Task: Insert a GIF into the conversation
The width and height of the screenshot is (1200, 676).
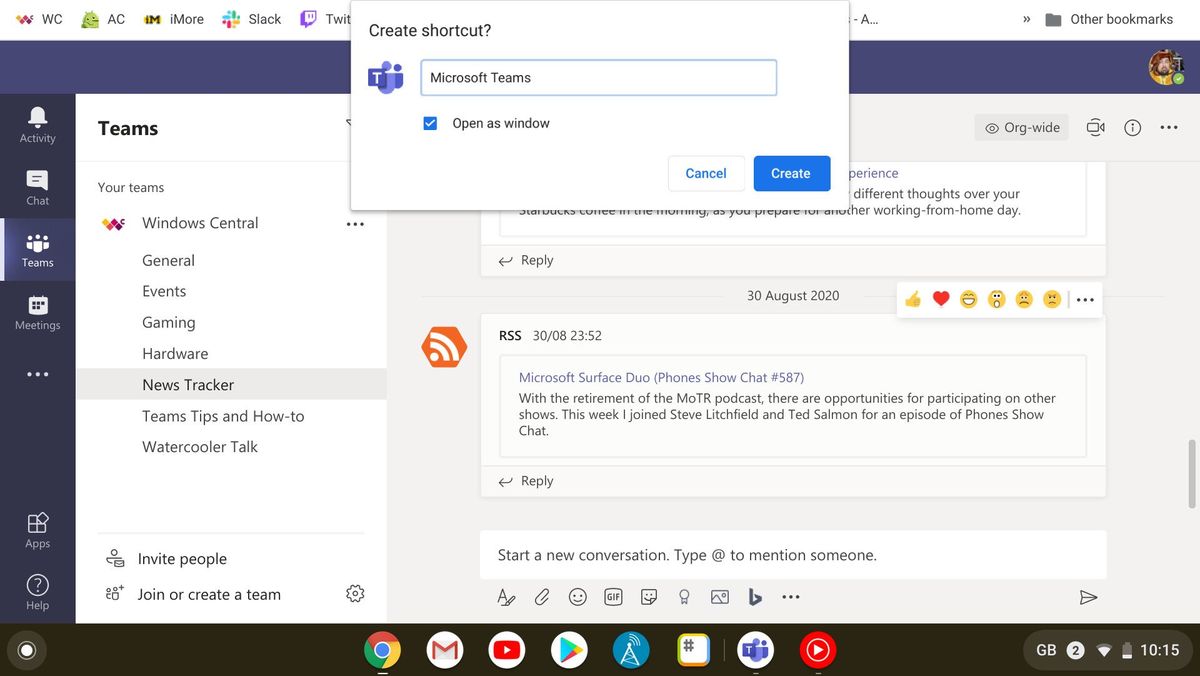Action: pos(613,596)
